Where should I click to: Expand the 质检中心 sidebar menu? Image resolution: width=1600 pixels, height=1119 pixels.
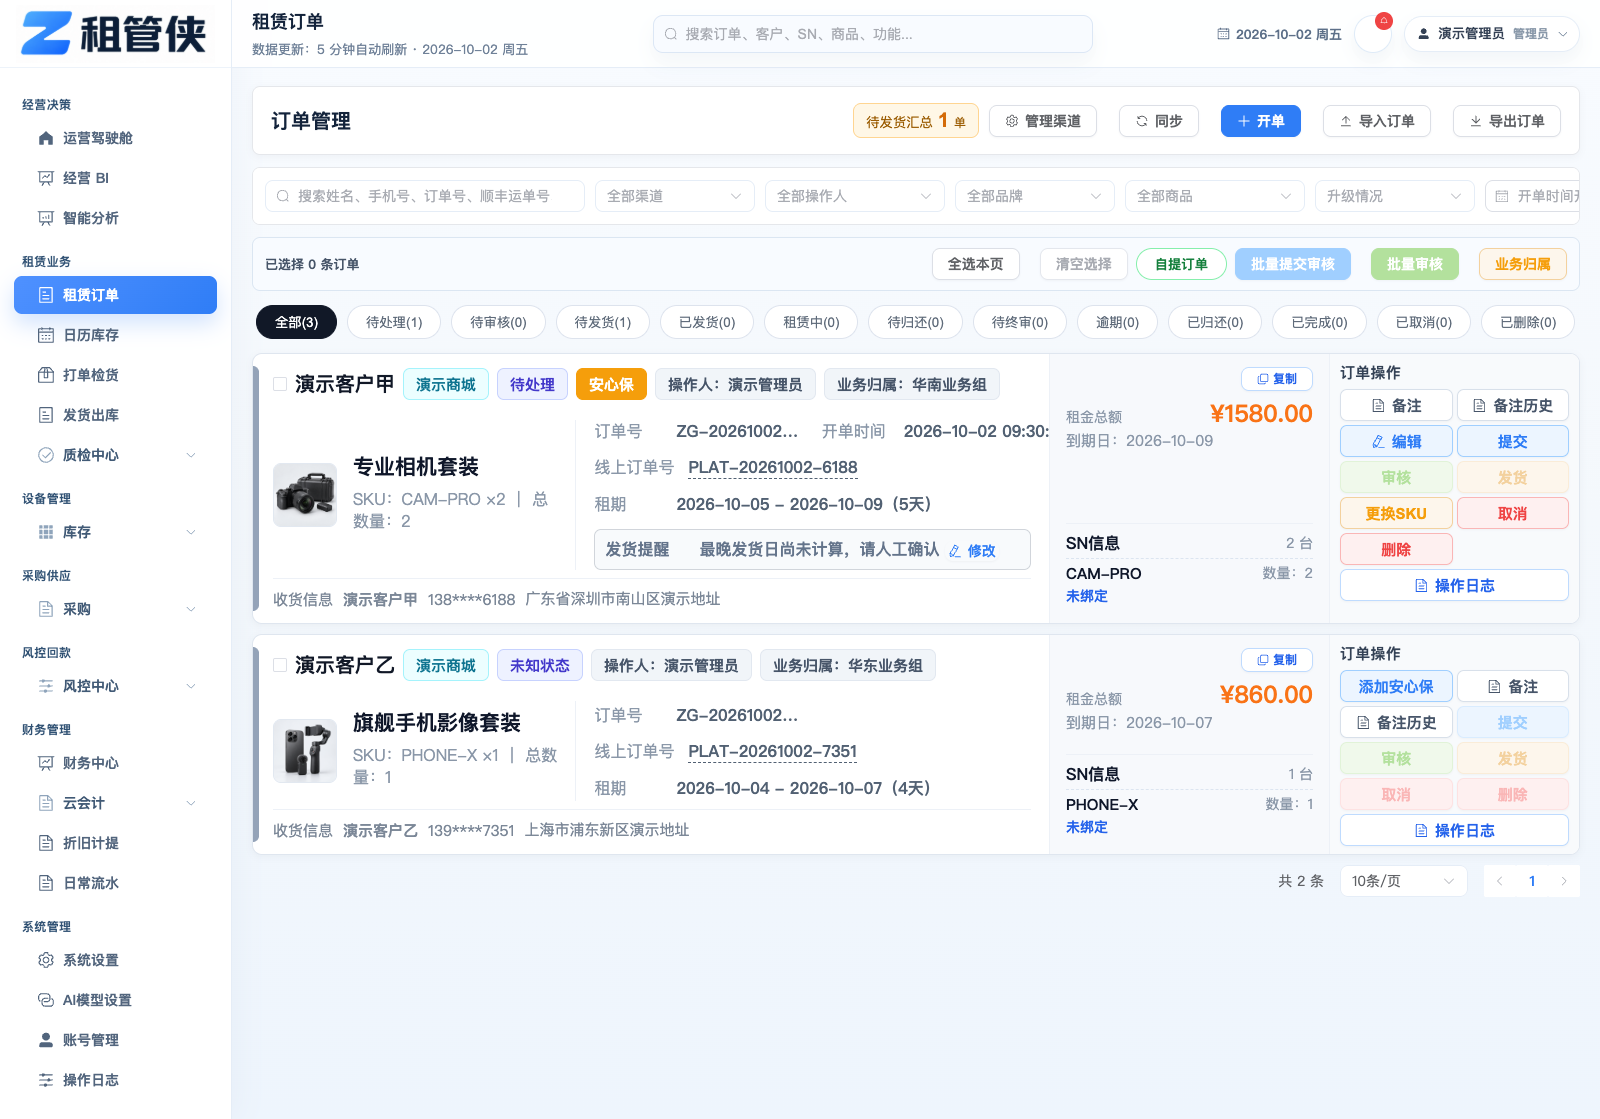(x=115, y=455)
